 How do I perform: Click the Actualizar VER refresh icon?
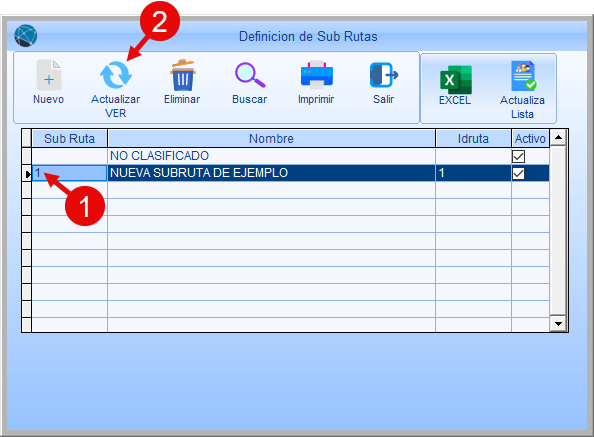pyautogui.click(x=116, y=75)
